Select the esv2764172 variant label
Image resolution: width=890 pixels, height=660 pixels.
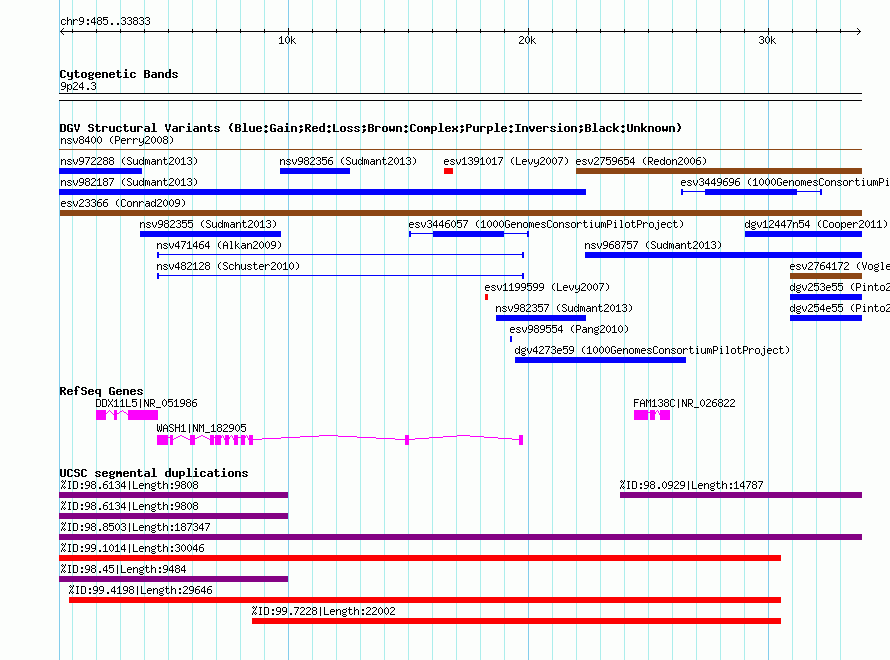click(839, 266)
